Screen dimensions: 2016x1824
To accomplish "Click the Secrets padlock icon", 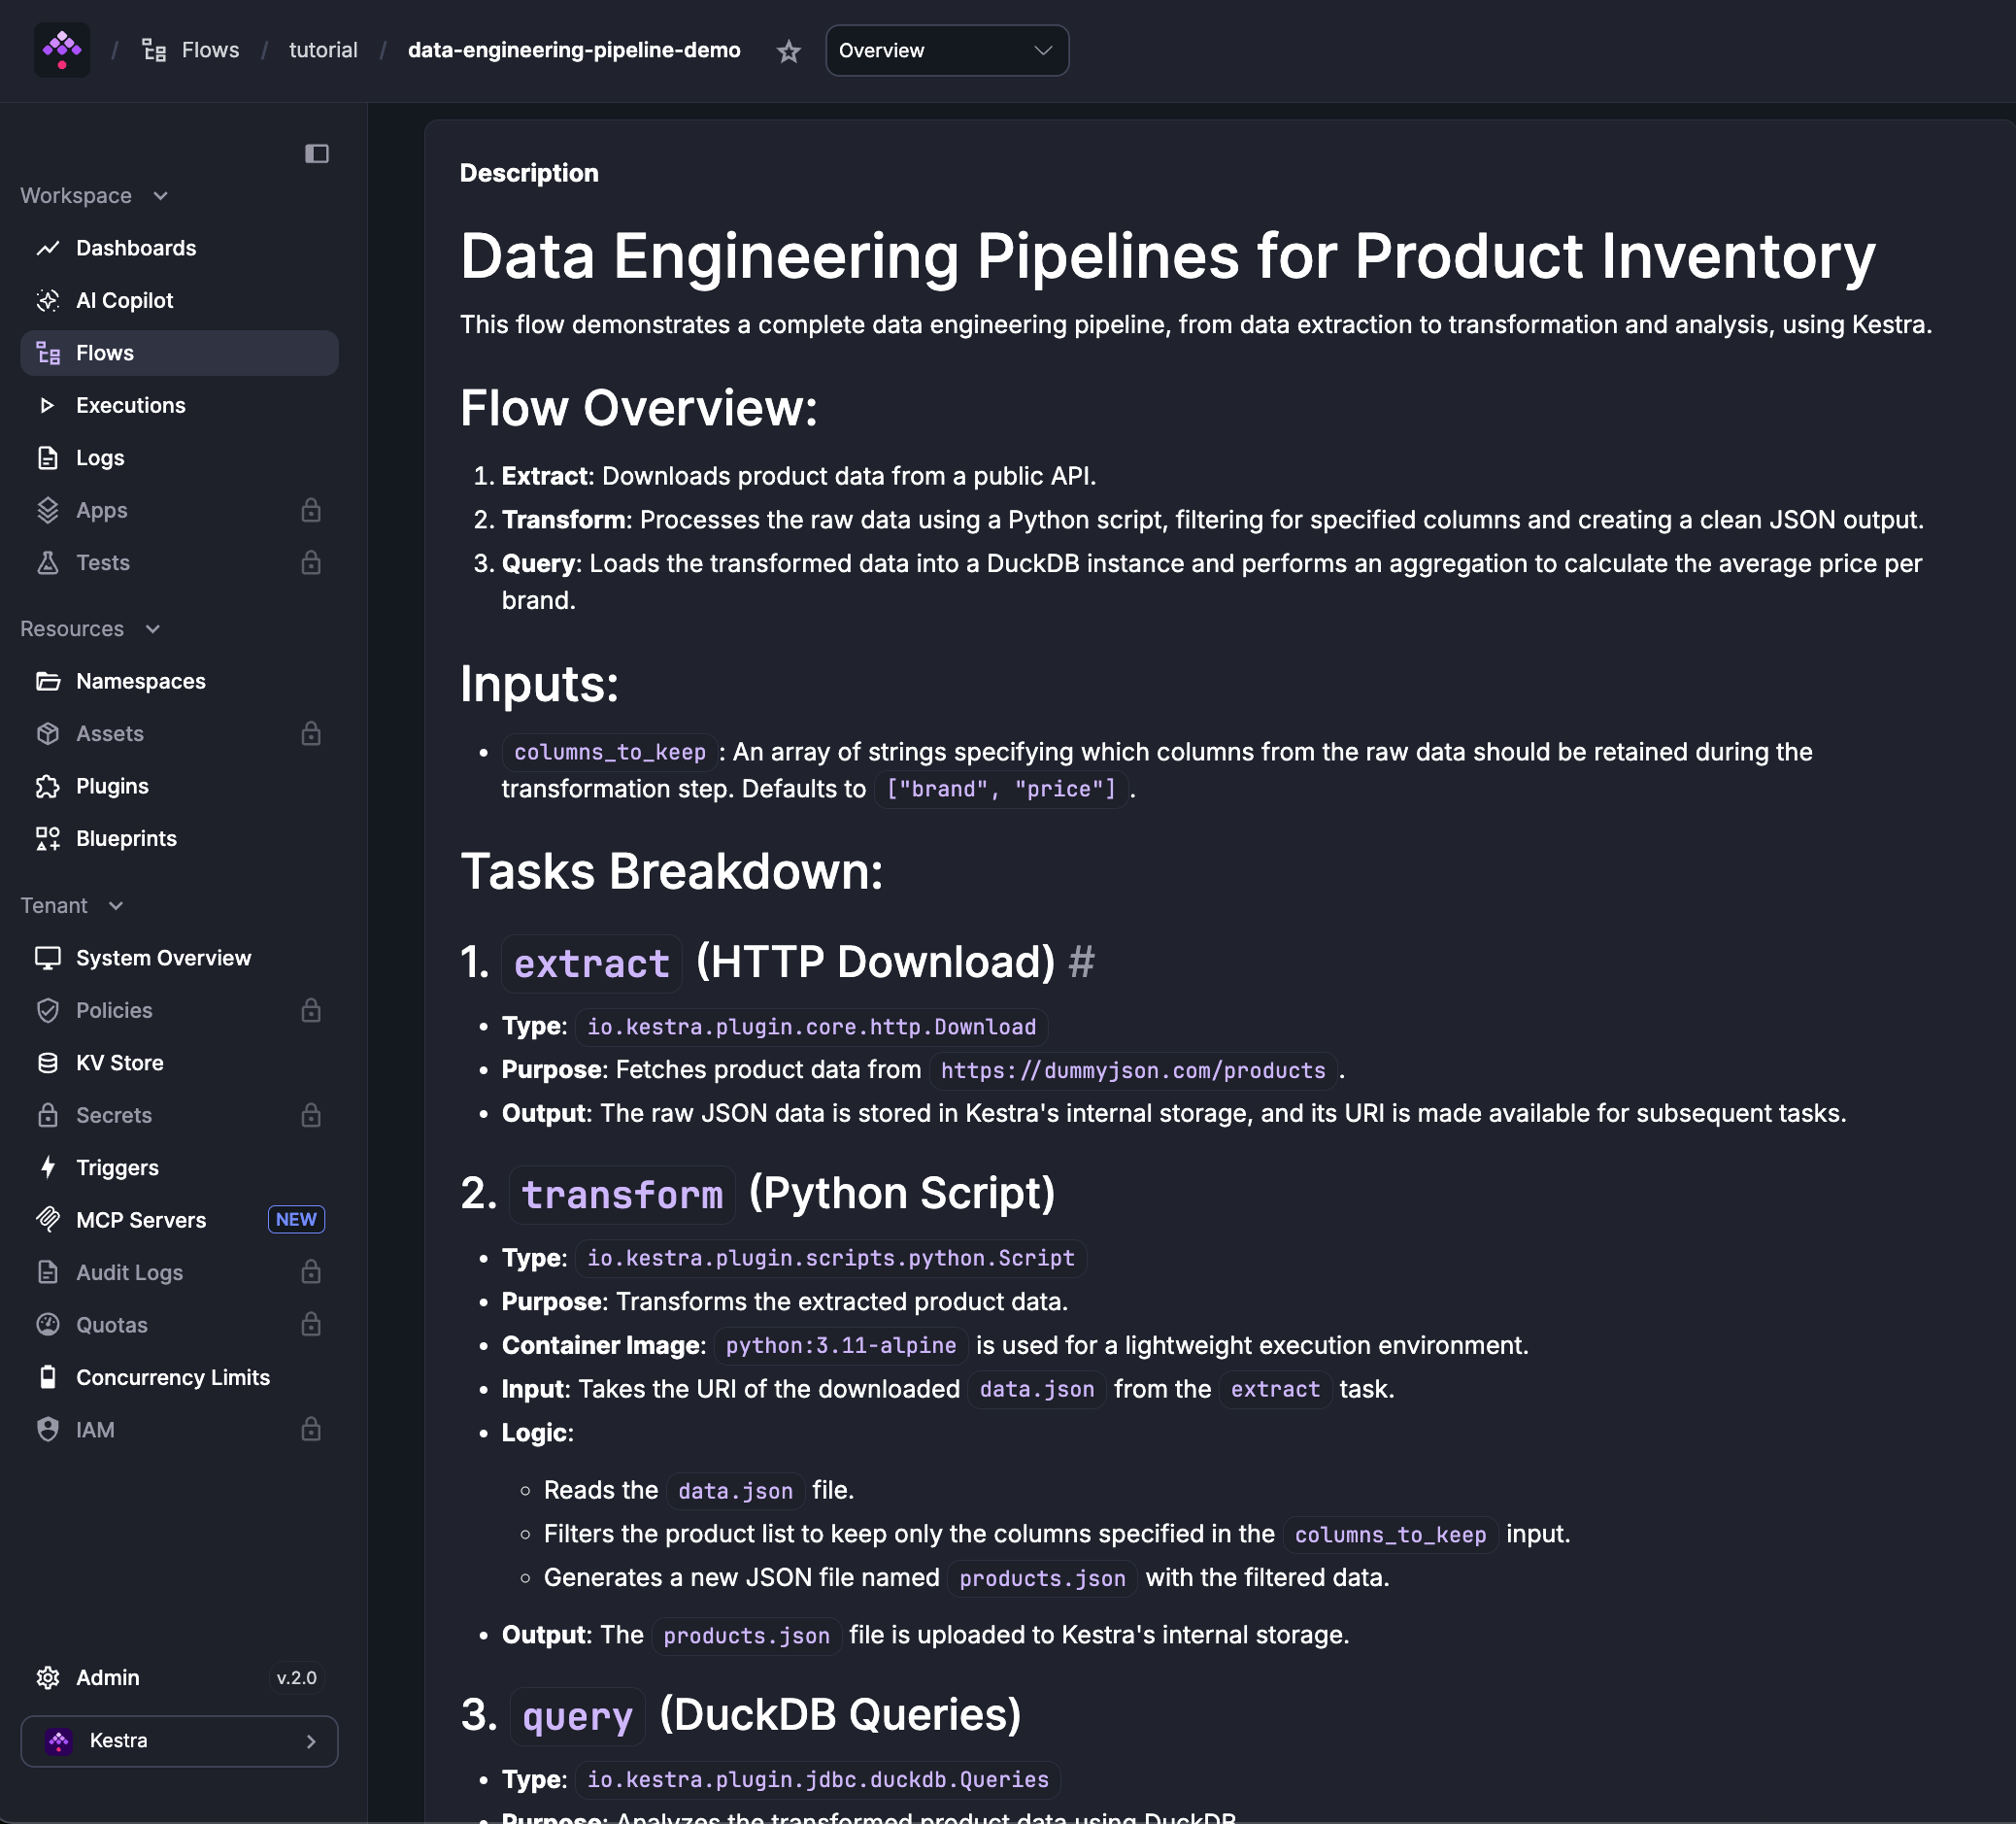I will coord(48,1115).
